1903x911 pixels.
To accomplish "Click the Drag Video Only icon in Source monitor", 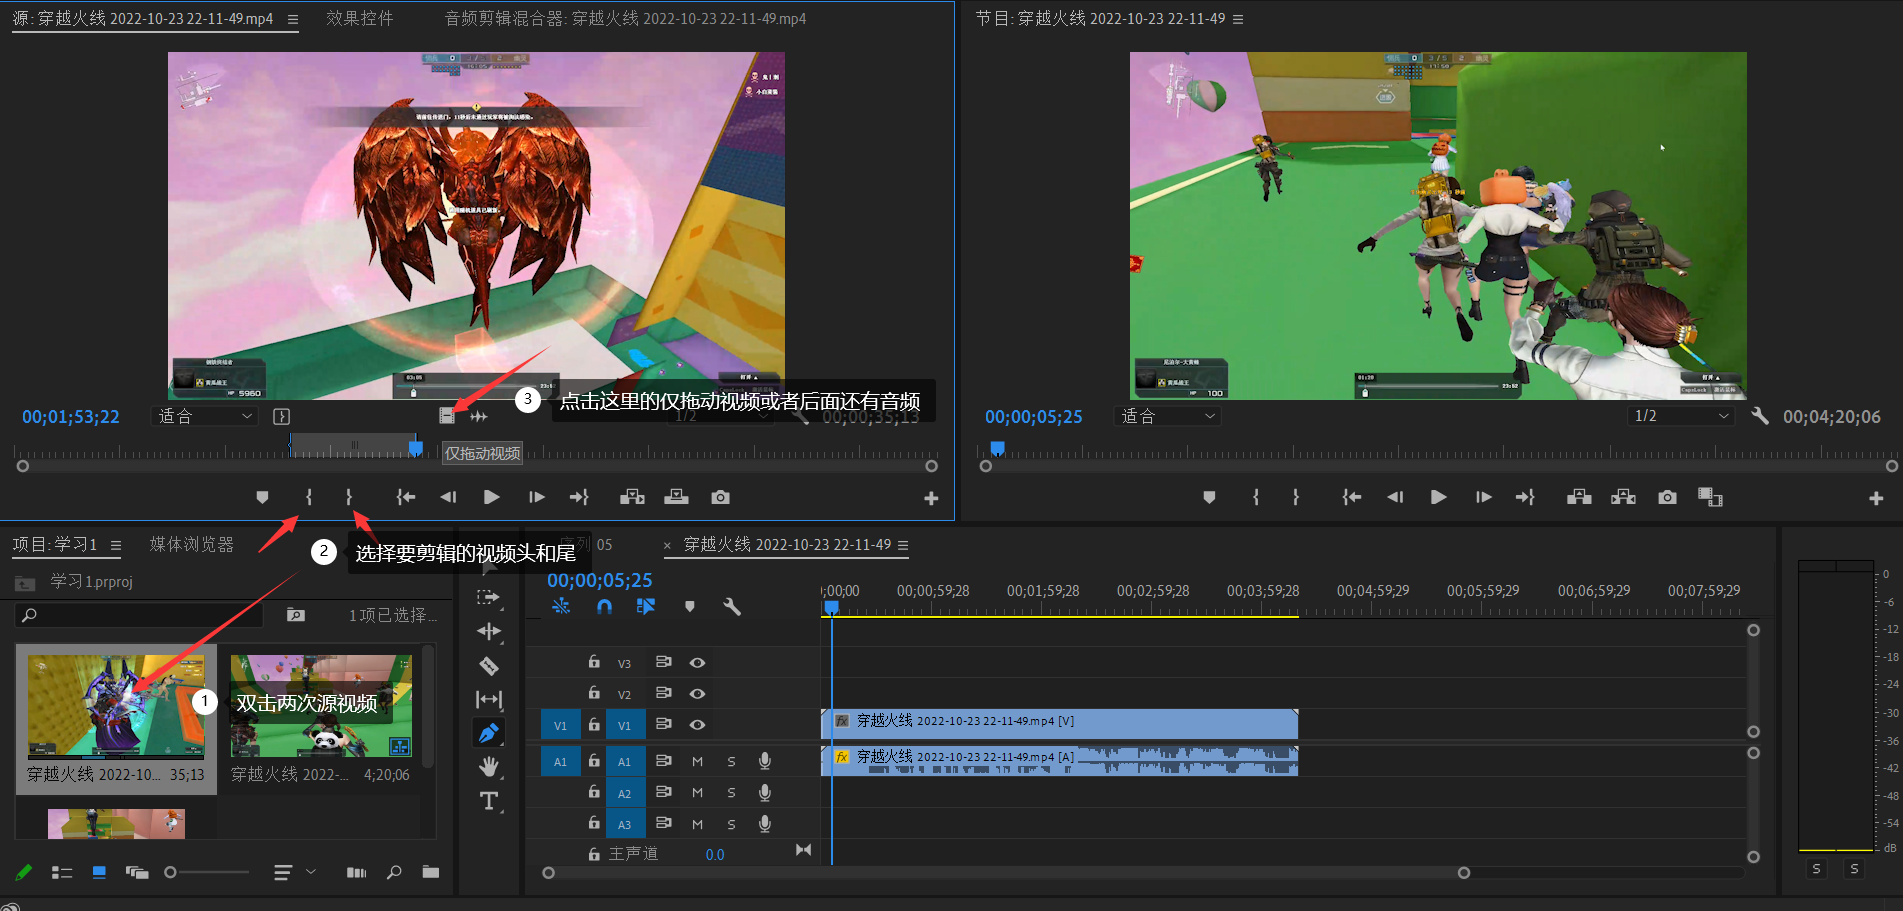I will click(447, 416).
